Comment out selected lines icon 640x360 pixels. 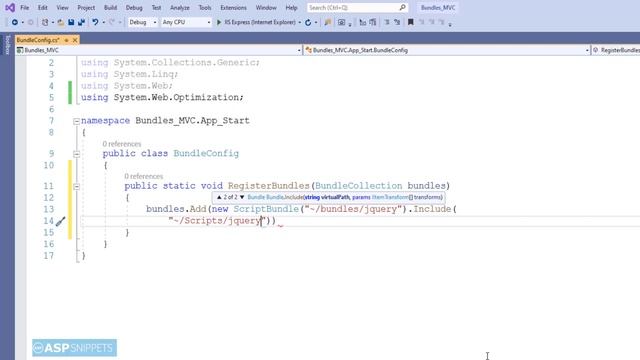point(387,22)
